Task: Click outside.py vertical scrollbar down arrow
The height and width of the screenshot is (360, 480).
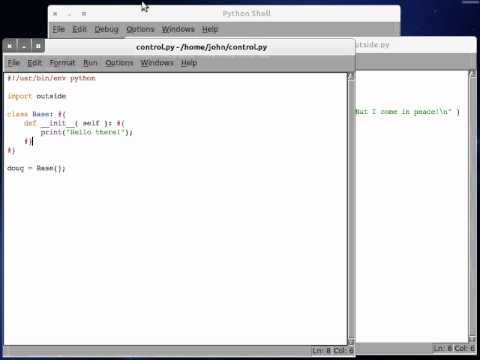Action: (472, 339)
